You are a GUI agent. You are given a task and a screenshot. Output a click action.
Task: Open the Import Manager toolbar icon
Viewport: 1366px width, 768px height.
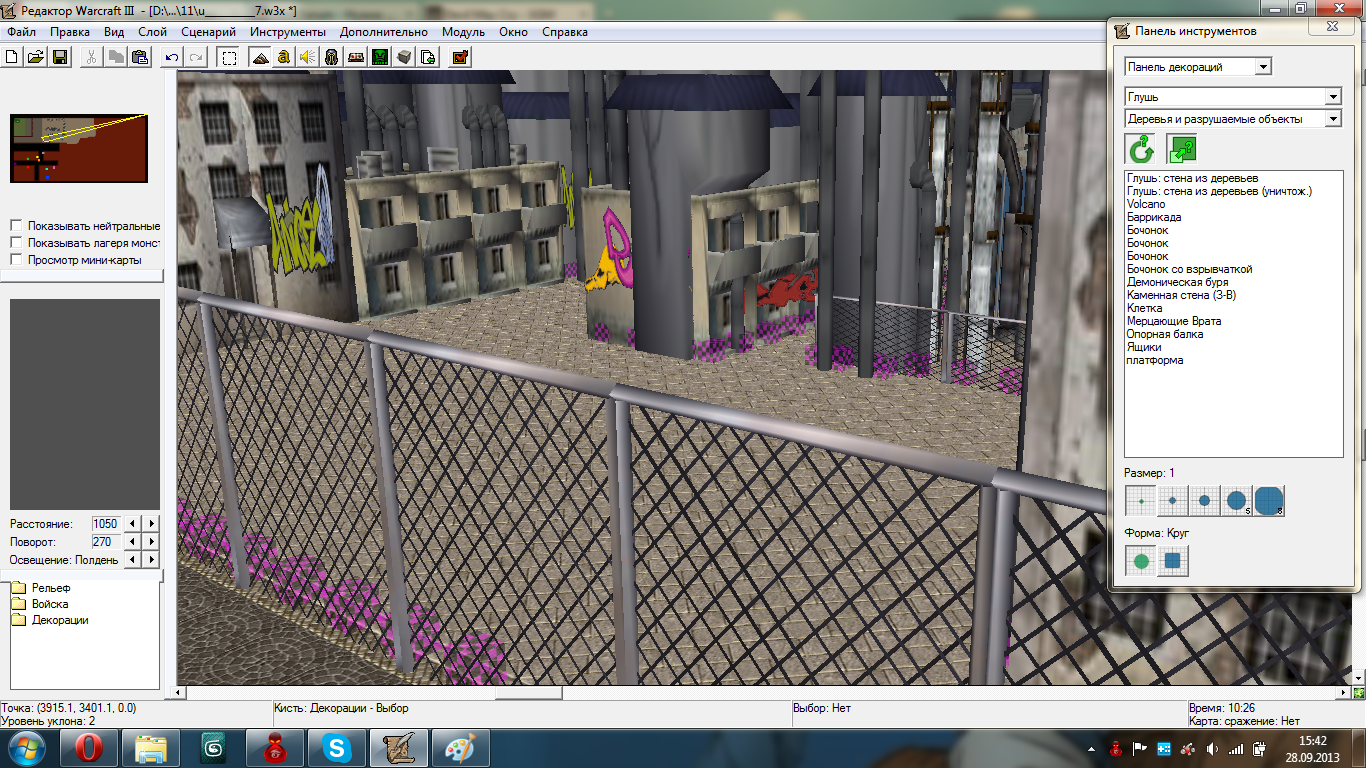[428, 57]
